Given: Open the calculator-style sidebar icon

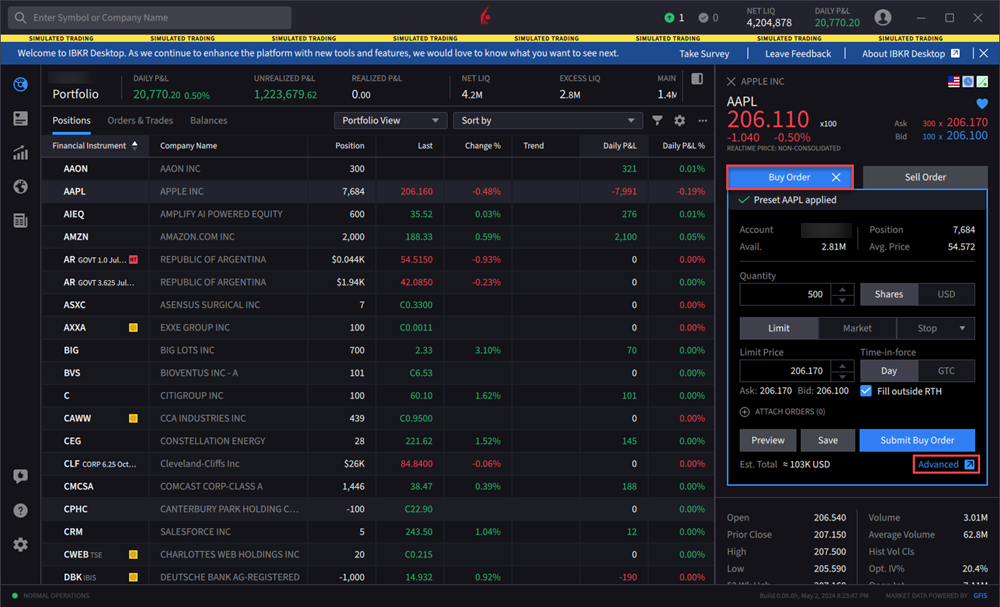Looking at the screenshot, I should 20,221.
